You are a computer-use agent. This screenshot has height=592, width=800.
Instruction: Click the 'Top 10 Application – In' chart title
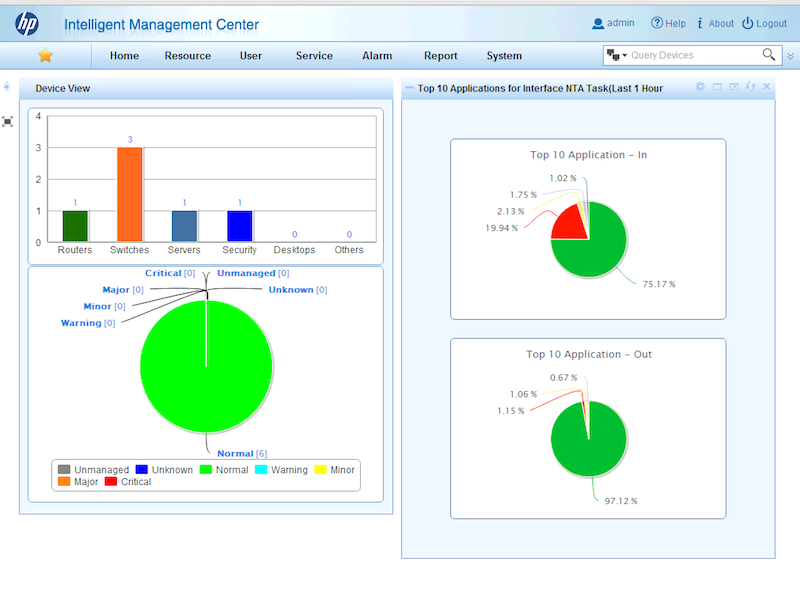[x=588, y=155]
